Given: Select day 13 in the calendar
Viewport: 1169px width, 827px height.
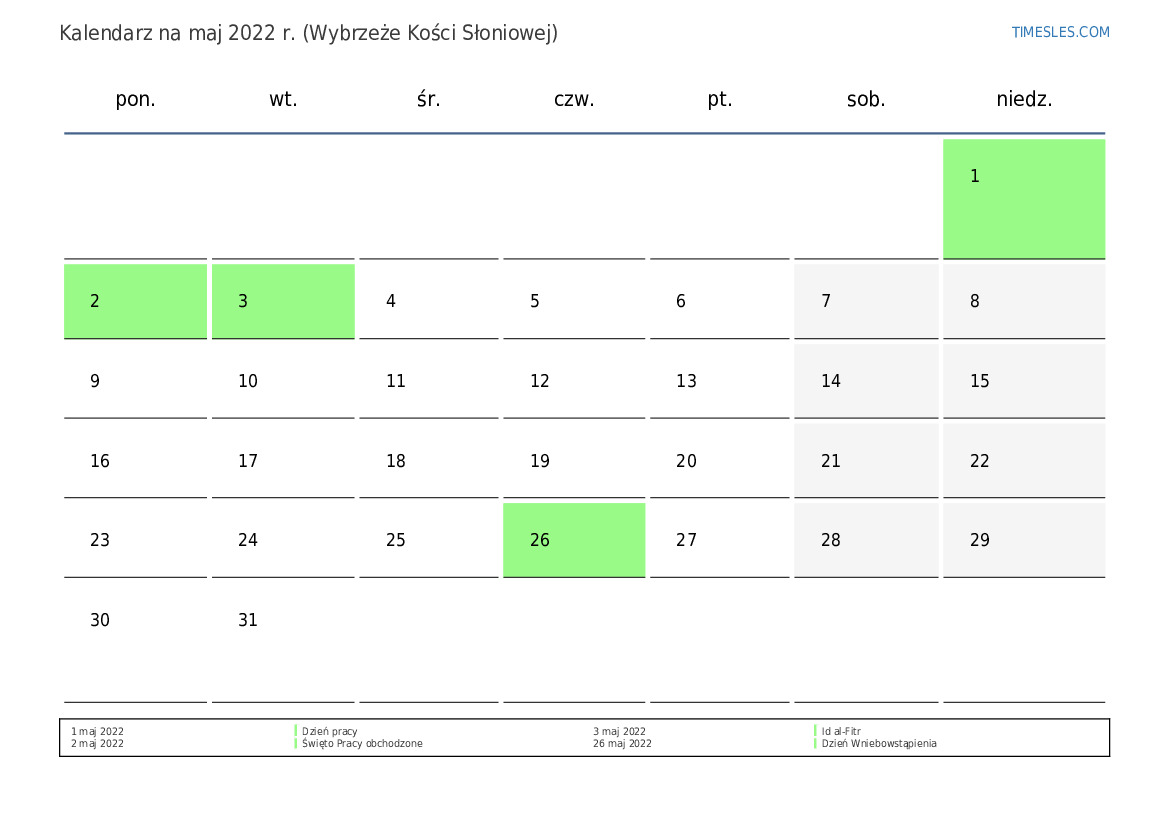Looking at the screenshot, I should (x=719, y=381).
